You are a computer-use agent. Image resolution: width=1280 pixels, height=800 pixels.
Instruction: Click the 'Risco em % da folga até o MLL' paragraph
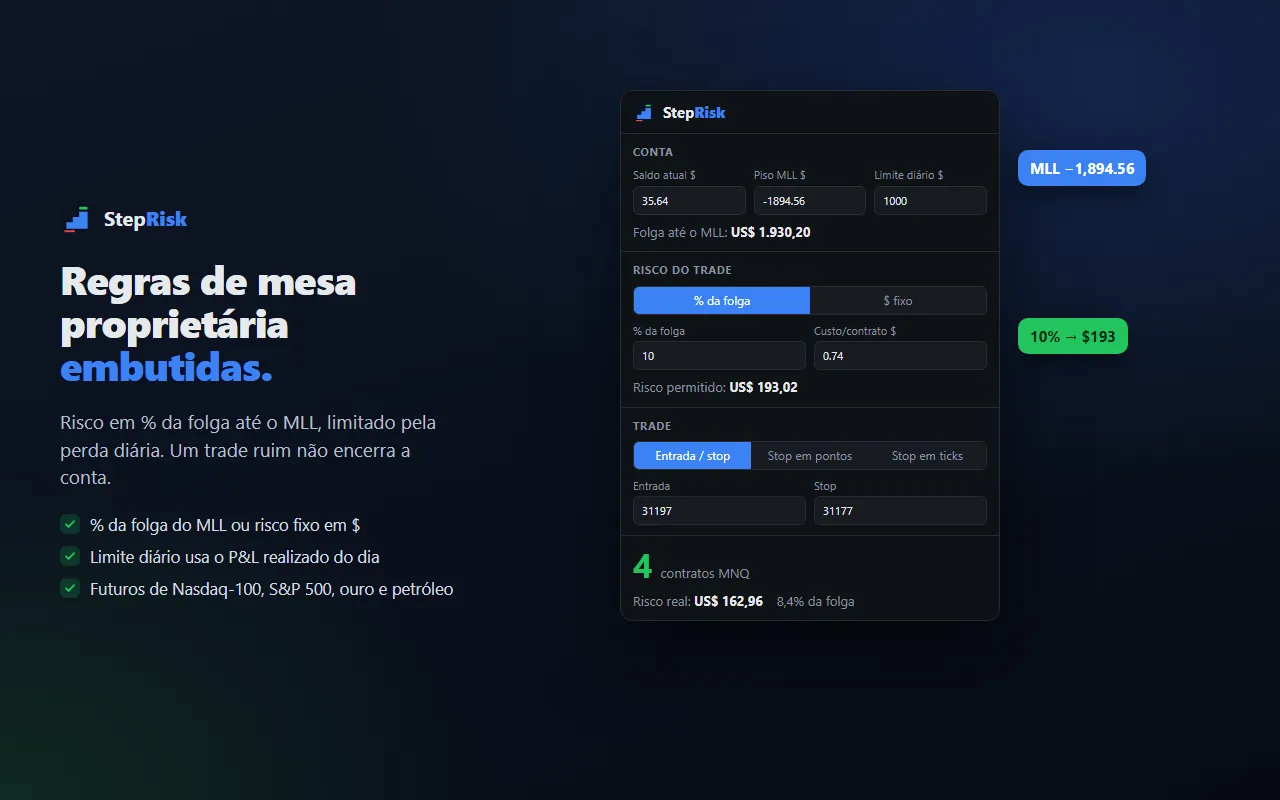coord(248,450)
